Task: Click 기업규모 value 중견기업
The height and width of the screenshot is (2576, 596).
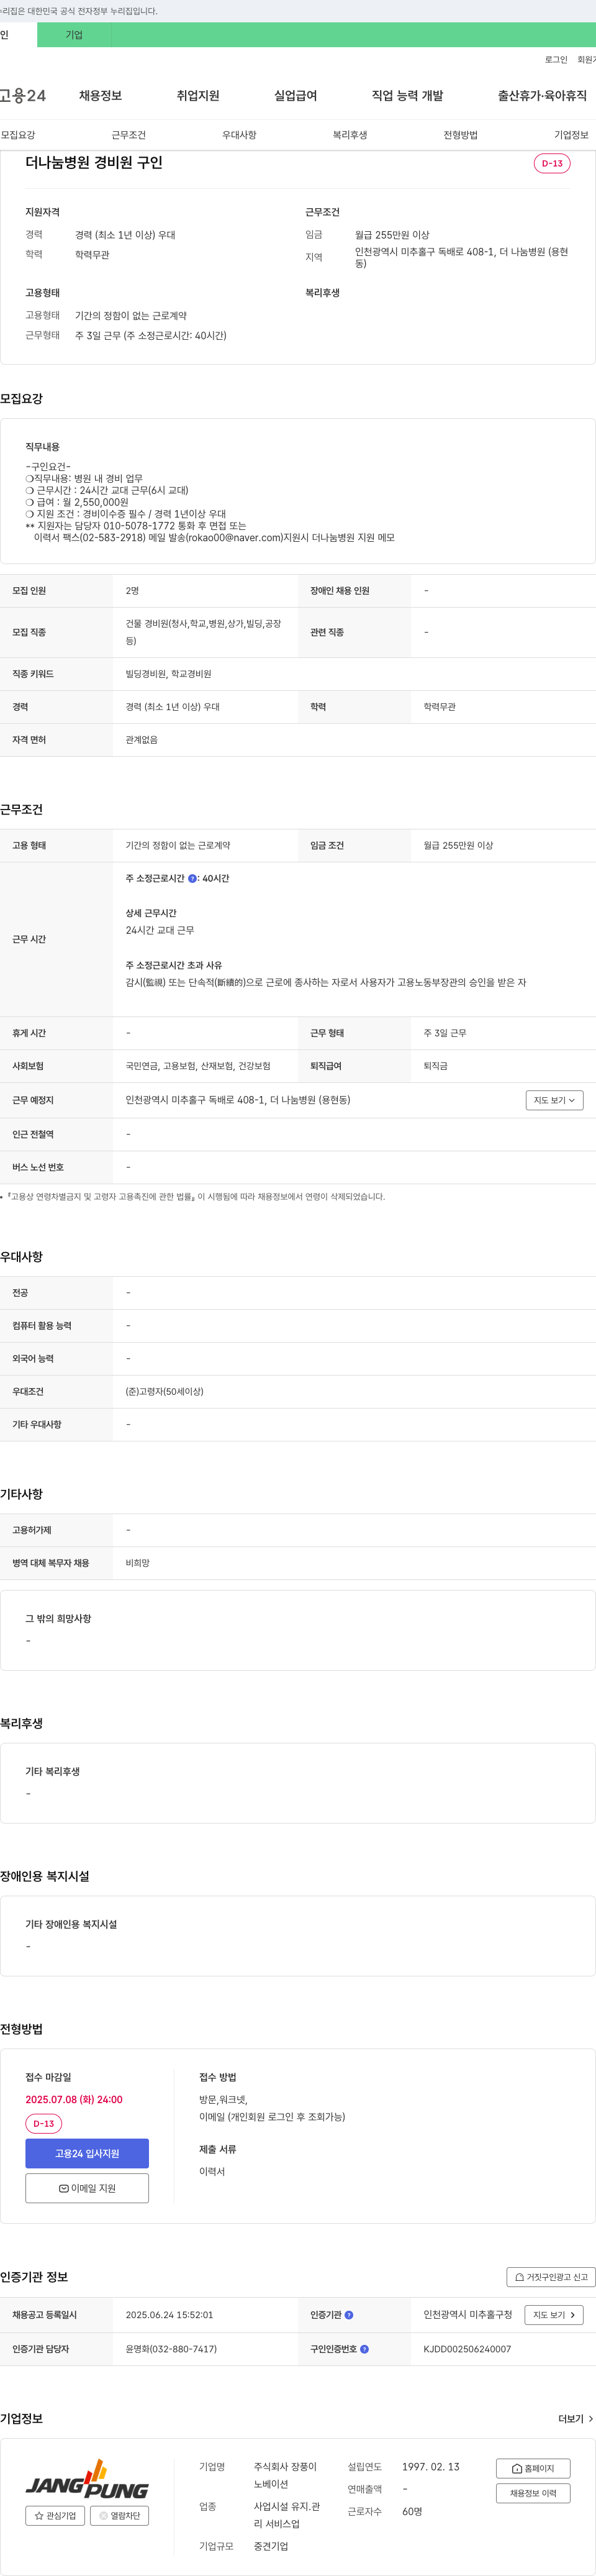Action: click(271, 2546)
